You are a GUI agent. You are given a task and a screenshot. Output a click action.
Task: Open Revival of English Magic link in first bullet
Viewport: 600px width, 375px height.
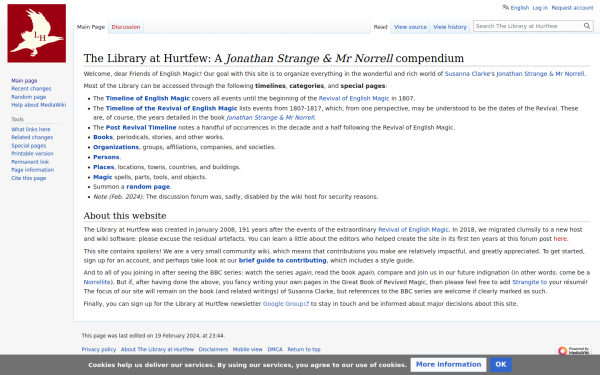click(x=354, y=98)
